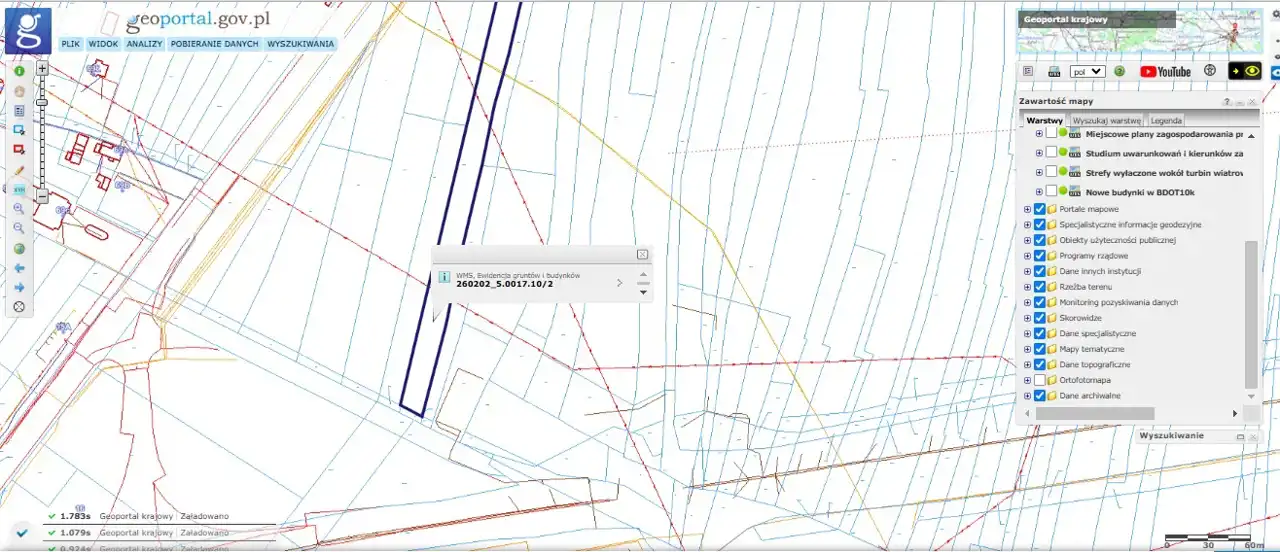Expand the Skorowidze tree node
Viewport: 1280px width, 552px height.
click(x=1027, y=318)
